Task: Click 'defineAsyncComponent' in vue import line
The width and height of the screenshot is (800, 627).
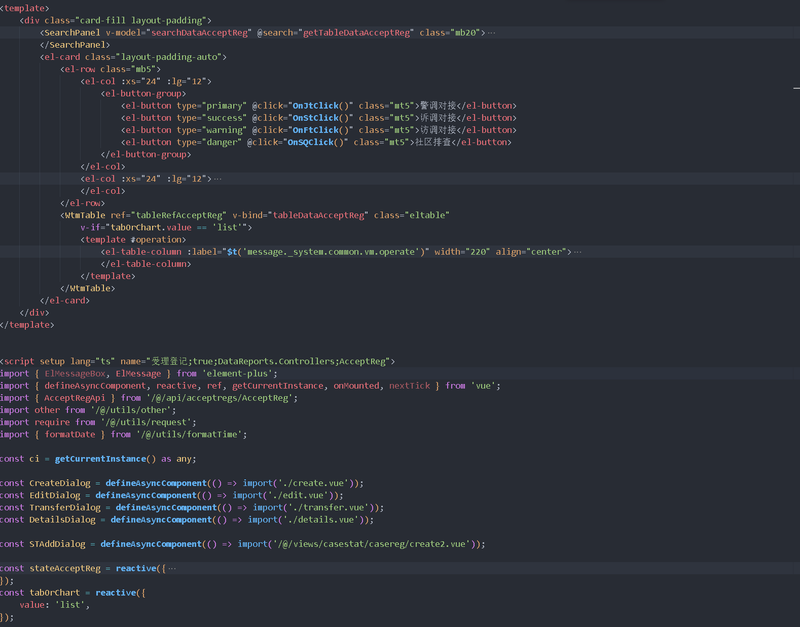Action: coord(95,386)
